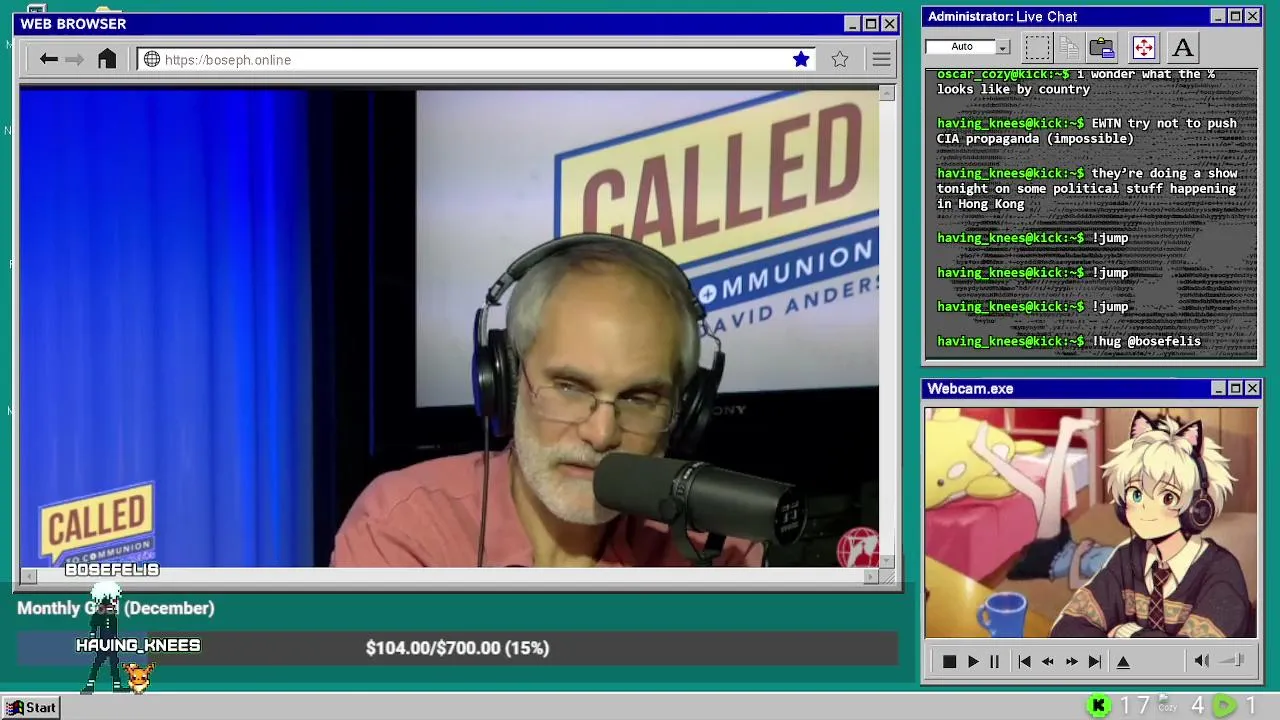Click the browser horizontal scrollbar right arrow
Screen dimensions: 1280x720
click(x=872, y=576)
